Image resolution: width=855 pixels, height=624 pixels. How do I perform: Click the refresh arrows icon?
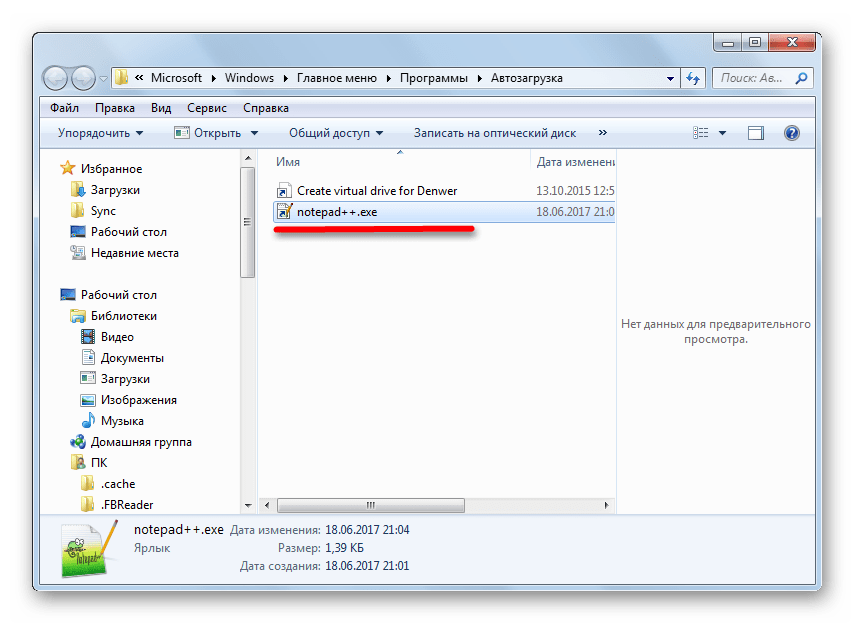pos(693,79)
